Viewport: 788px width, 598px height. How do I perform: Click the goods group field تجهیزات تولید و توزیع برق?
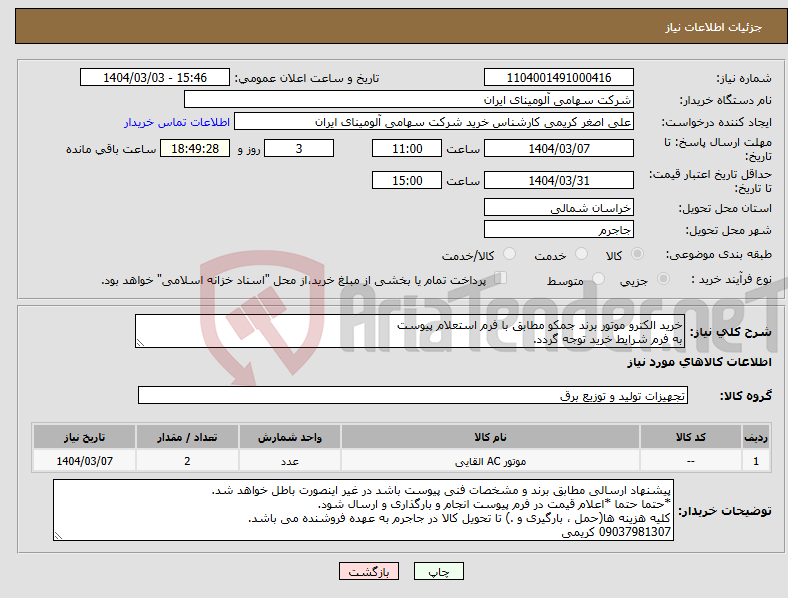coord(413,395)
